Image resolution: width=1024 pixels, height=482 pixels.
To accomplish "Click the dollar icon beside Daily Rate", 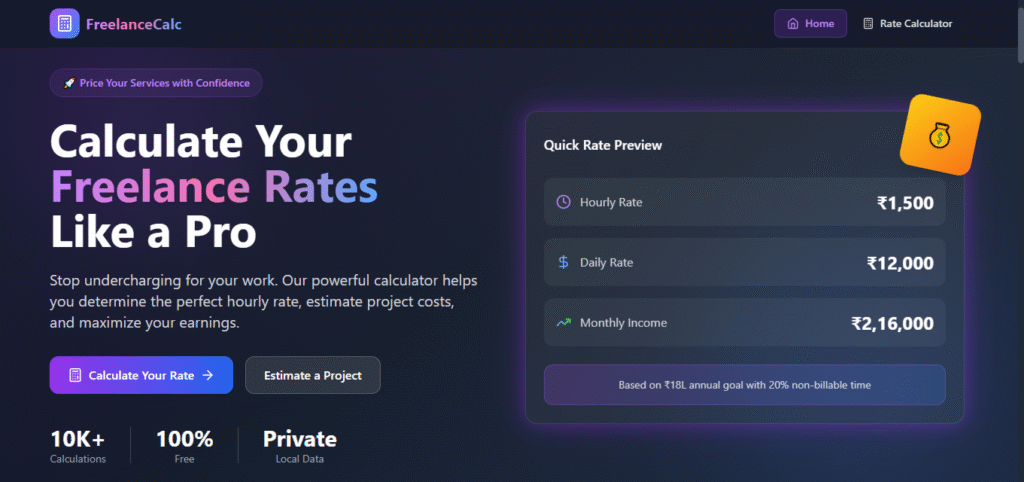I will pyautogui.click(x=563, y=263).
